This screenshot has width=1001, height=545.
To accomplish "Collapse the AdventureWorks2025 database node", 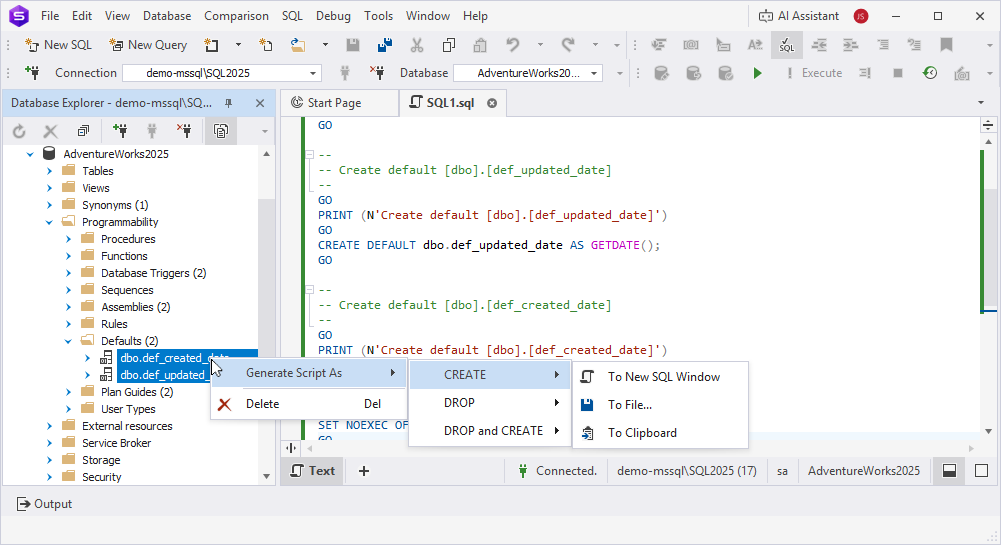I will tap(30, 154).
